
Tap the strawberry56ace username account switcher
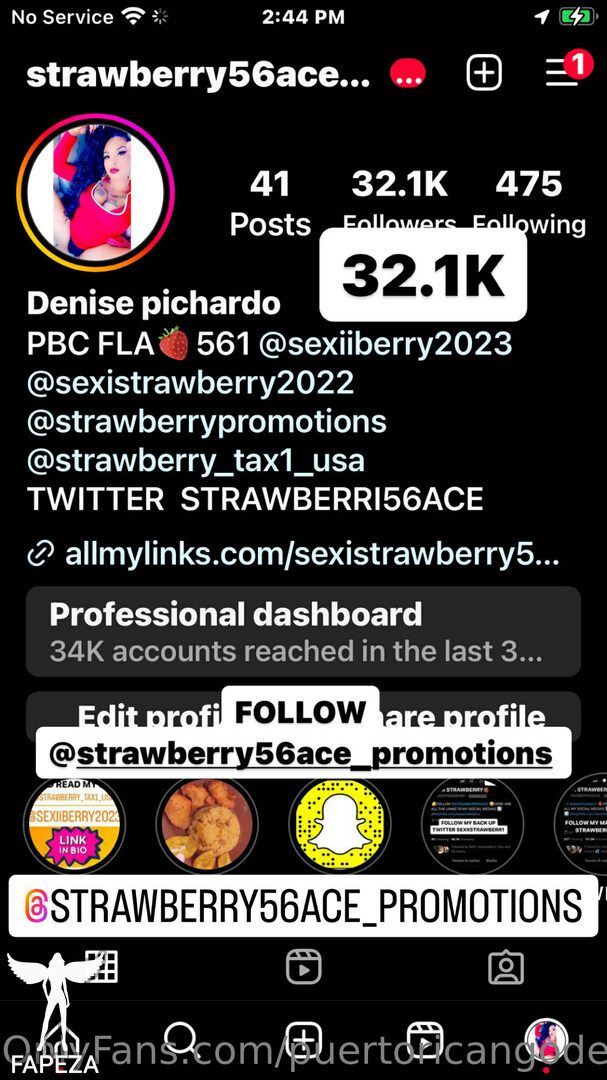[198, 76]
